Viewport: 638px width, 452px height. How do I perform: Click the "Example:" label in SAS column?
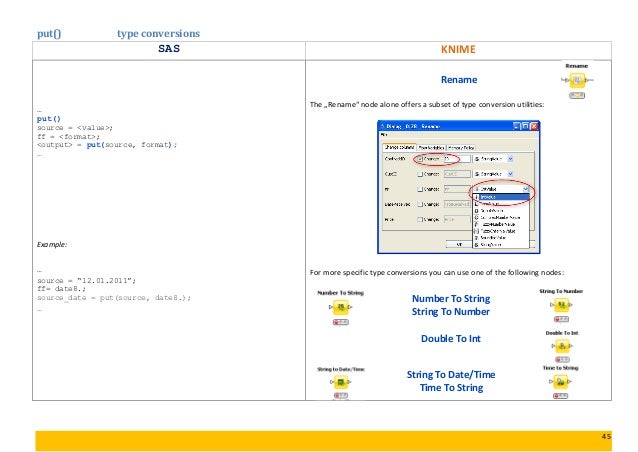point(52,245)
